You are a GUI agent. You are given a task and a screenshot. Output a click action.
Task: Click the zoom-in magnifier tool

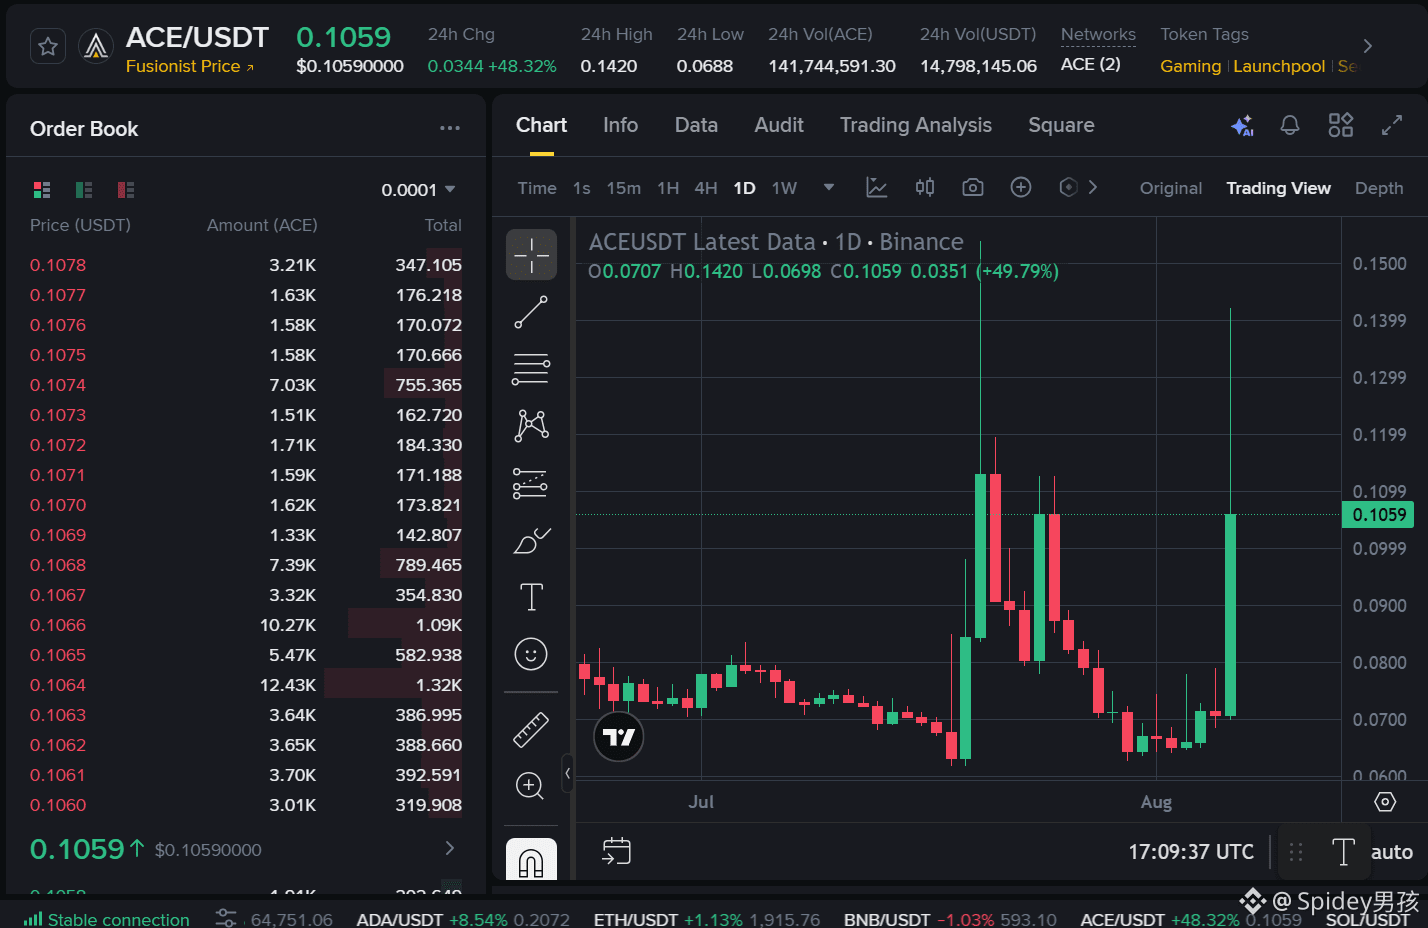pos(531,786)
